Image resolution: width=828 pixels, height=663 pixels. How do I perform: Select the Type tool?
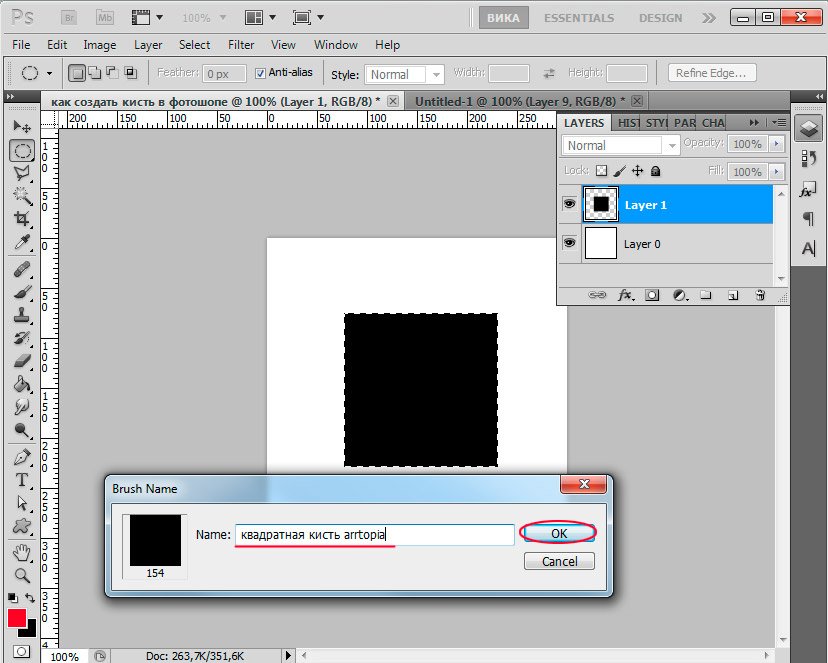coord(22,480)
